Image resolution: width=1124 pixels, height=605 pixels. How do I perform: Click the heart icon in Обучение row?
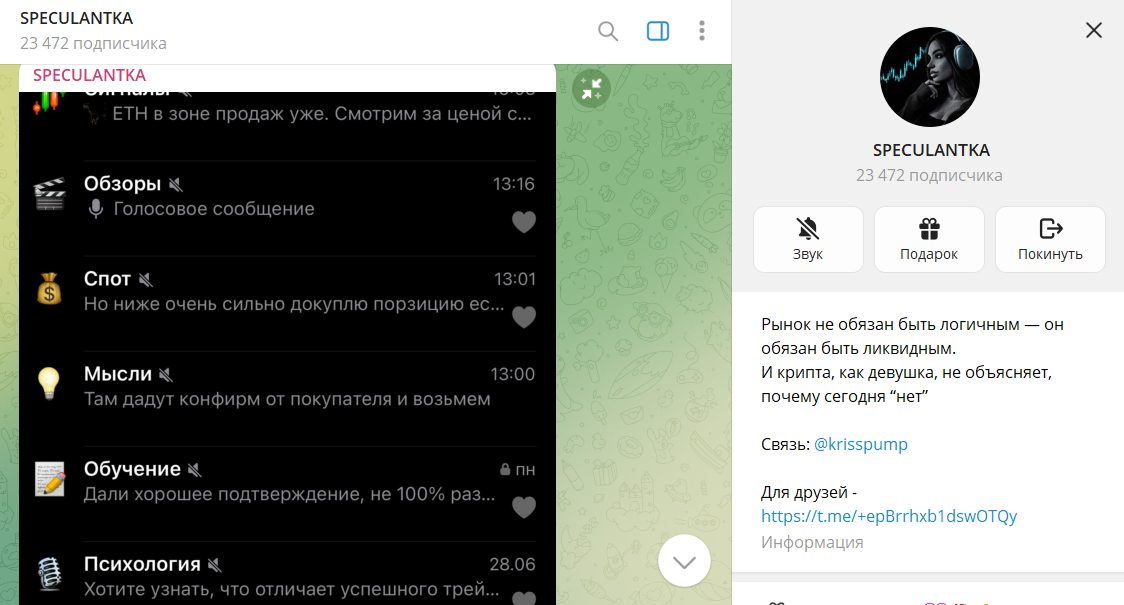524,508
